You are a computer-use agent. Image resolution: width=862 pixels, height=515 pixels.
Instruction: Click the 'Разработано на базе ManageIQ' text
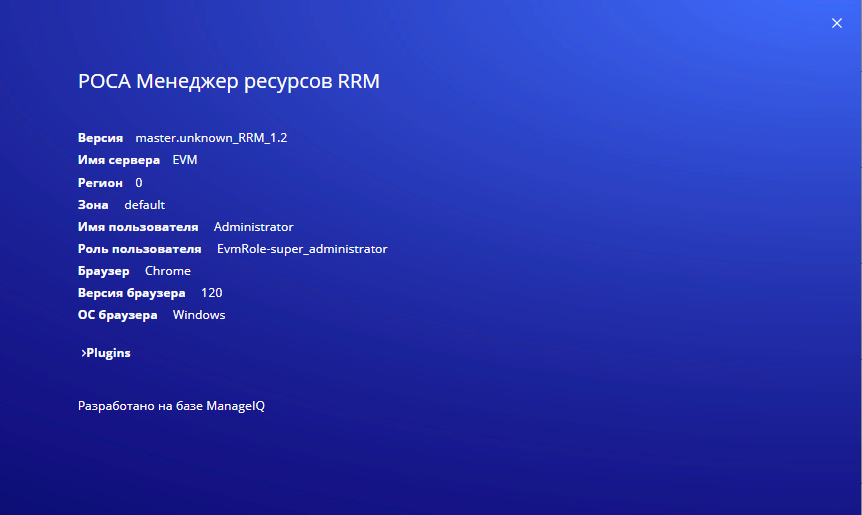click(171, 407)
